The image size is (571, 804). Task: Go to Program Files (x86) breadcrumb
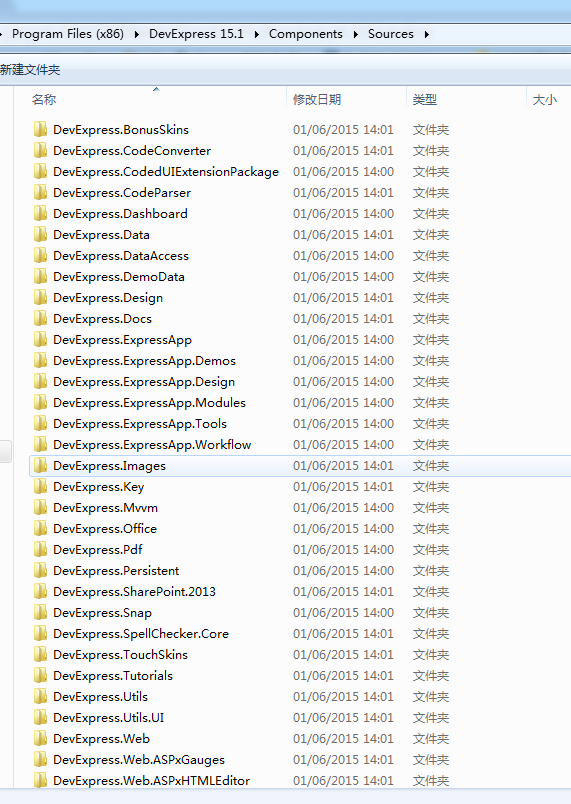pyautogui.click(x=68, y=34)
